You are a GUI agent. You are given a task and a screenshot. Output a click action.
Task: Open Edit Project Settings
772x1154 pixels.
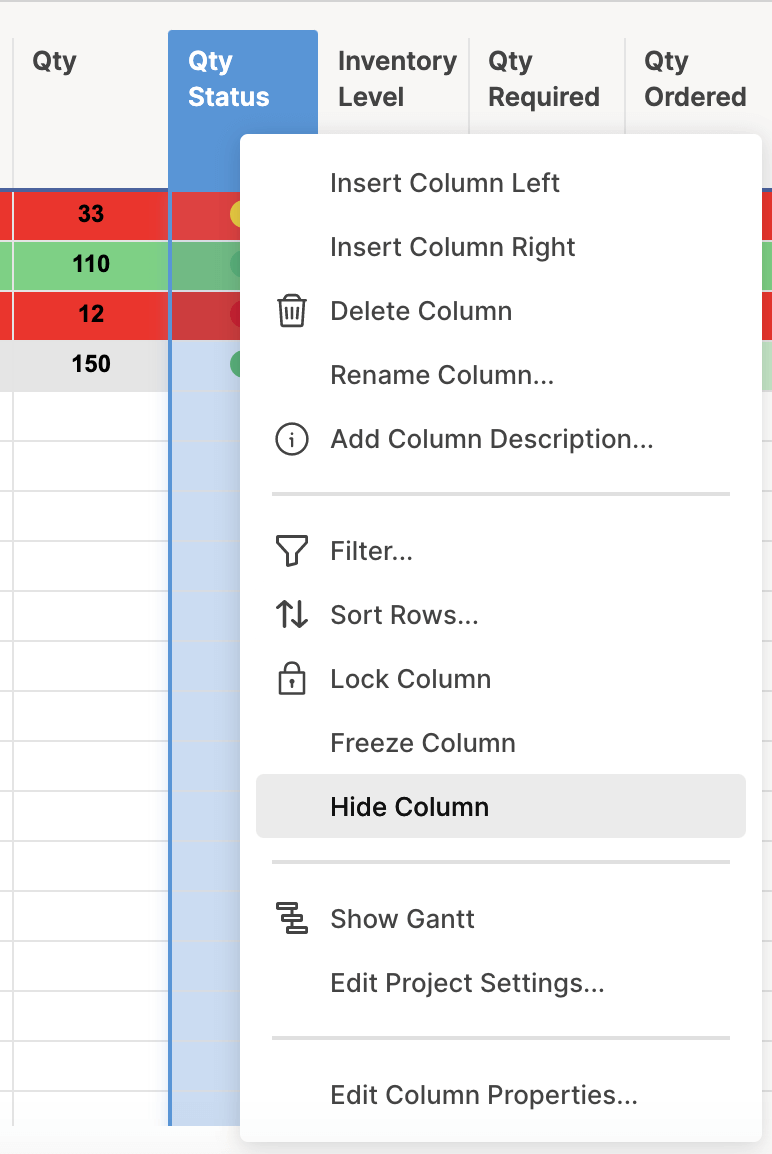click(467, 983)
